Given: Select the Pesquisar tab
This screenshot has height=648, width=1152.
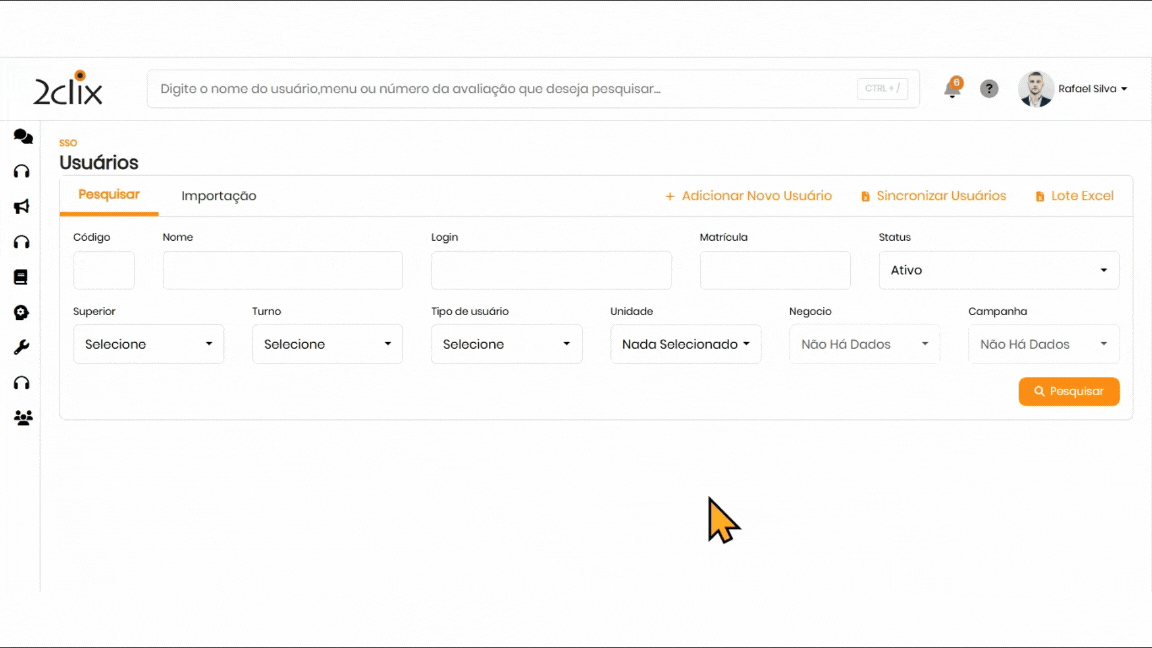Looking at the screenshot, I should (109, 195).
